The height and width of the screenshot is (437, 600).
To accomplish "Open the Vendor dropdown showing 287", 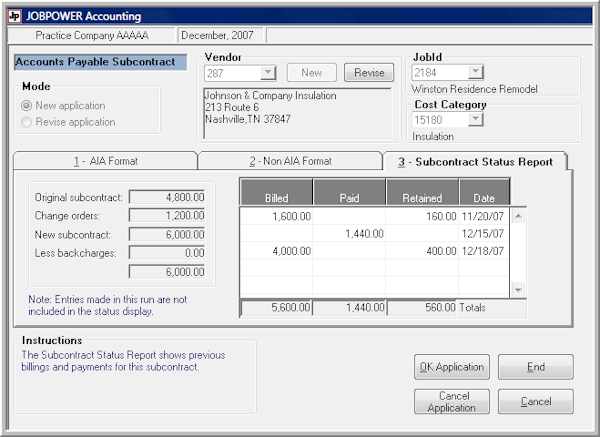I will (267, 73).
